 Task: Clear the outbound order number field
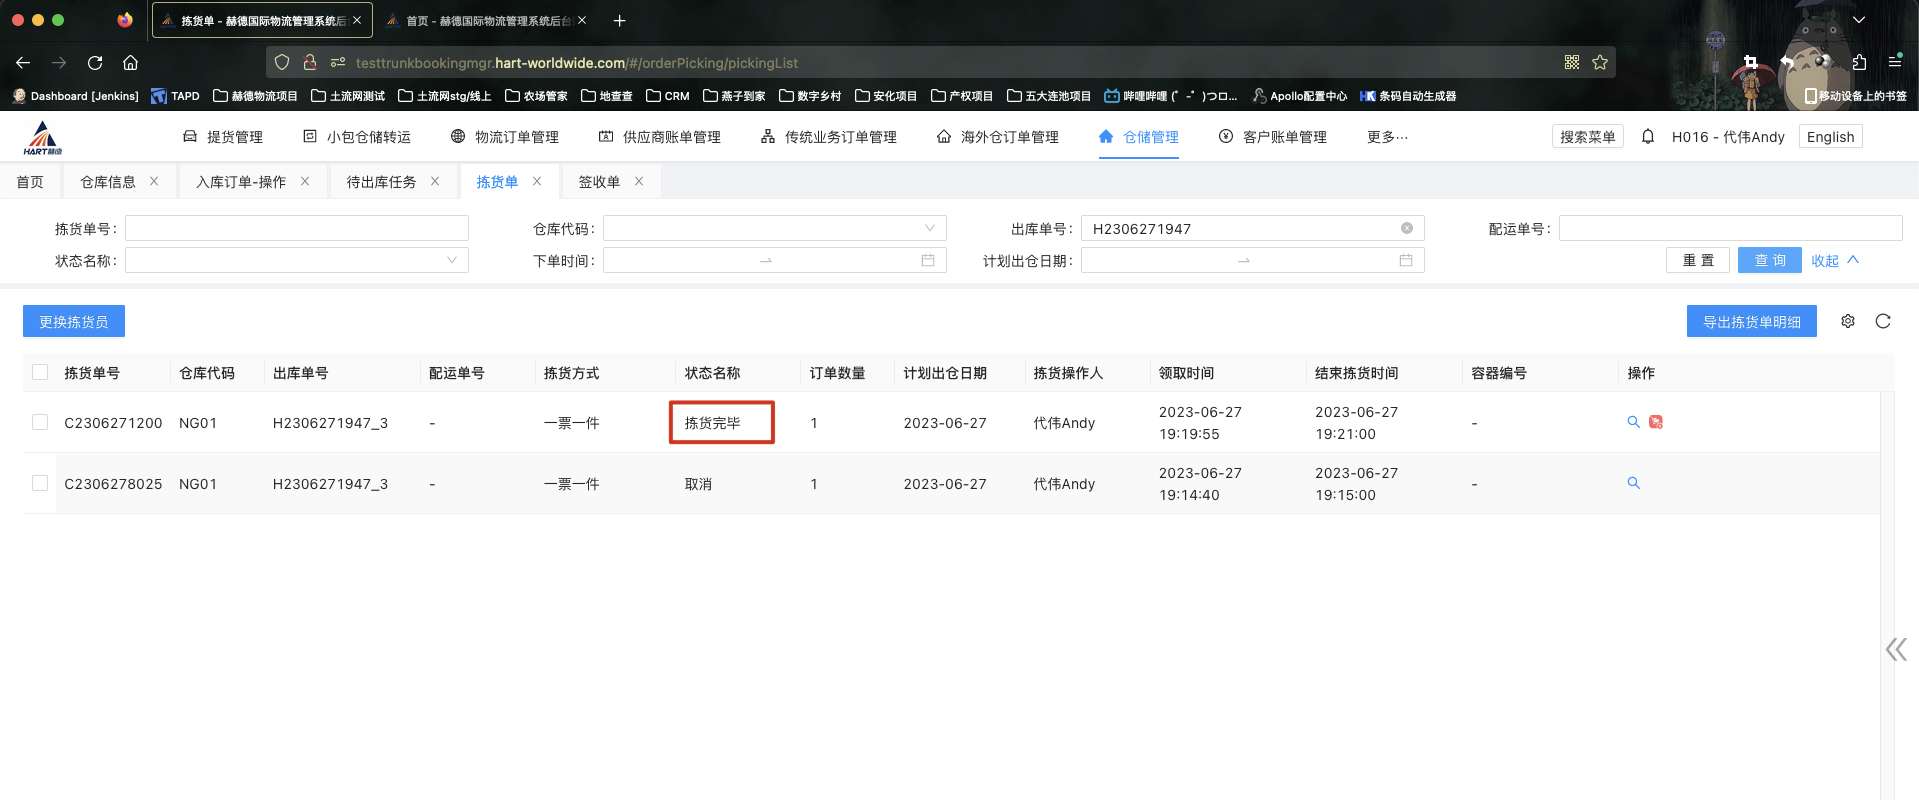click(1406, 228)
